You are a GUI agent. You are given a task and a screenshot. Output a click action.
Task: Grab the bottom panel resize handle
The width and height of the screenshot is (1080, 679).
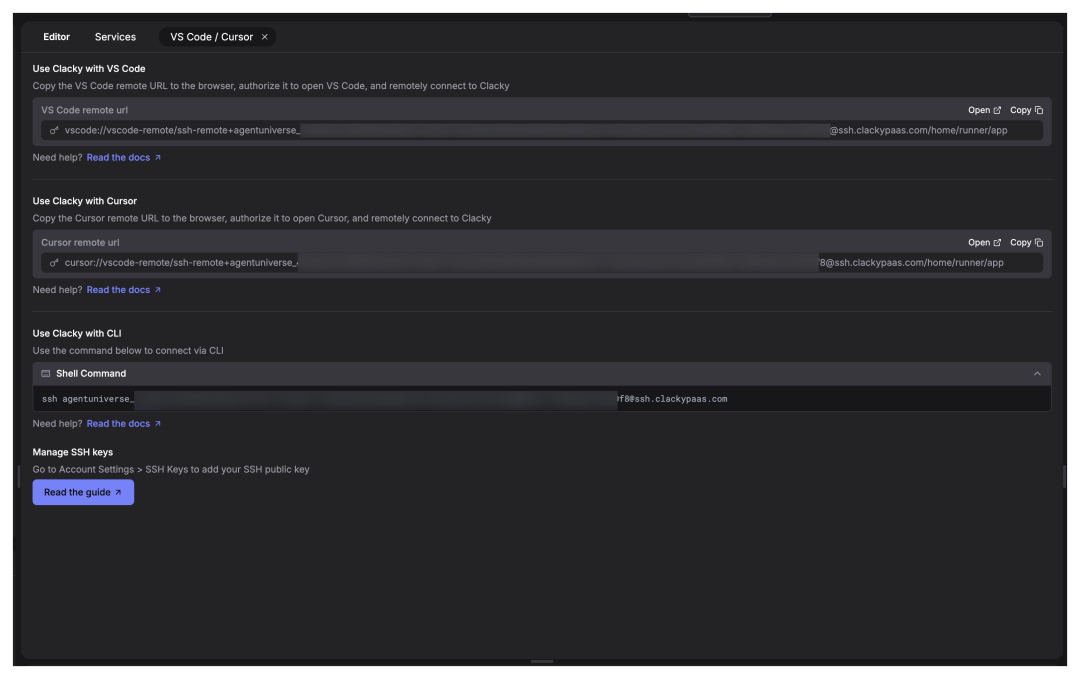tap(541, 661)
